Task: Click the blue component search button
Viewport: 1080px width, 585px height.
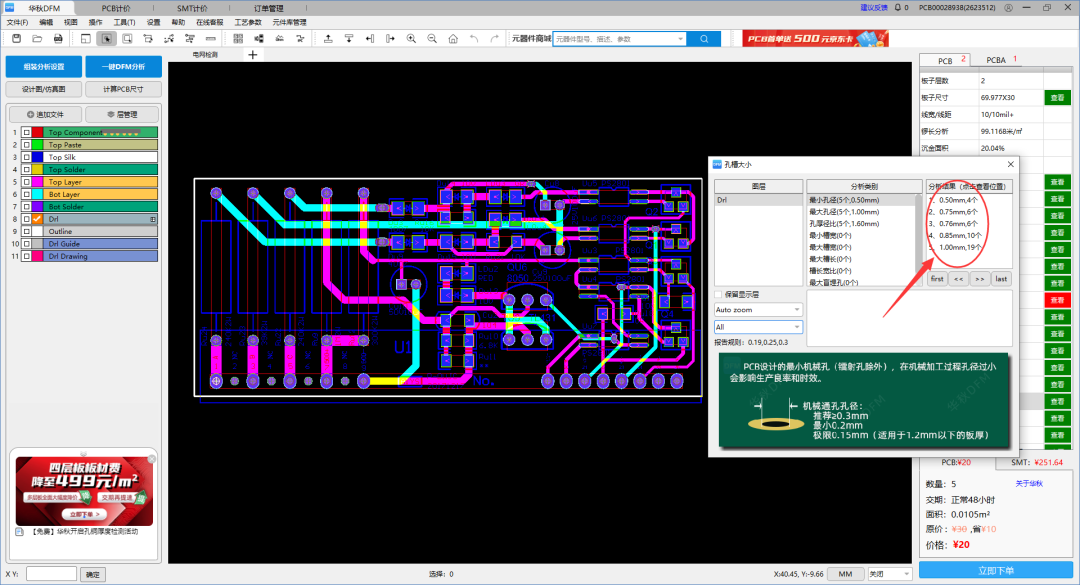Action: pos(703,38)
